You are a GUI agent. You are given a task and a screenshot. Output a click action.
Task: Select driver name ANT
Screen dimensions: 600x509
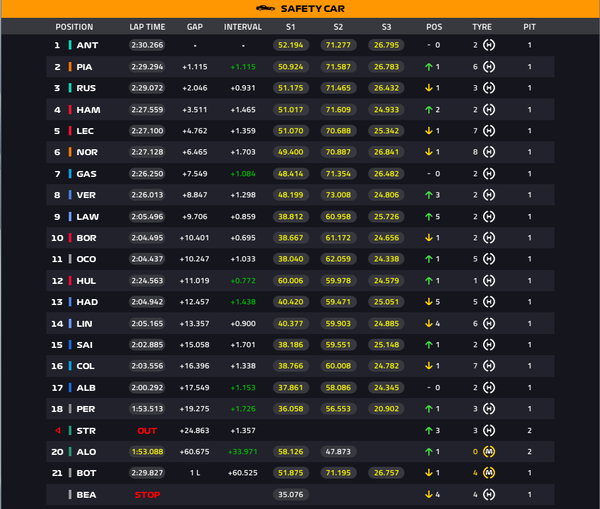tap(87, 45)
